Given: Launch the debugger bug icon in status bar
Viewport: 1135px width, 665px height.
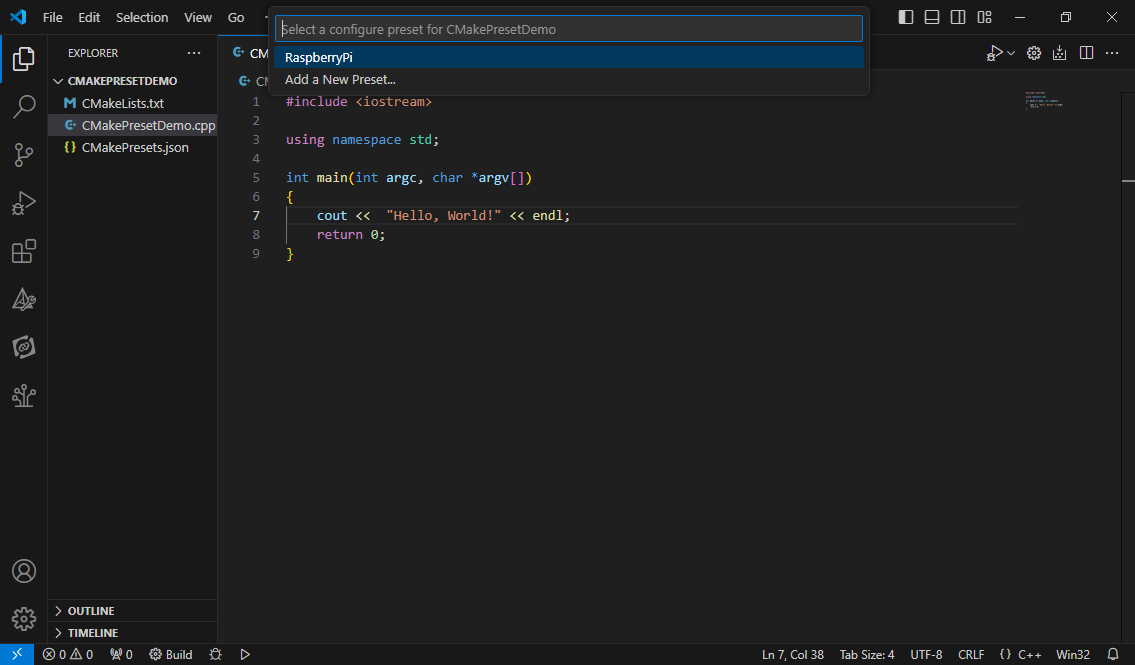Looking at the screenshot, I should coord(215,654).
